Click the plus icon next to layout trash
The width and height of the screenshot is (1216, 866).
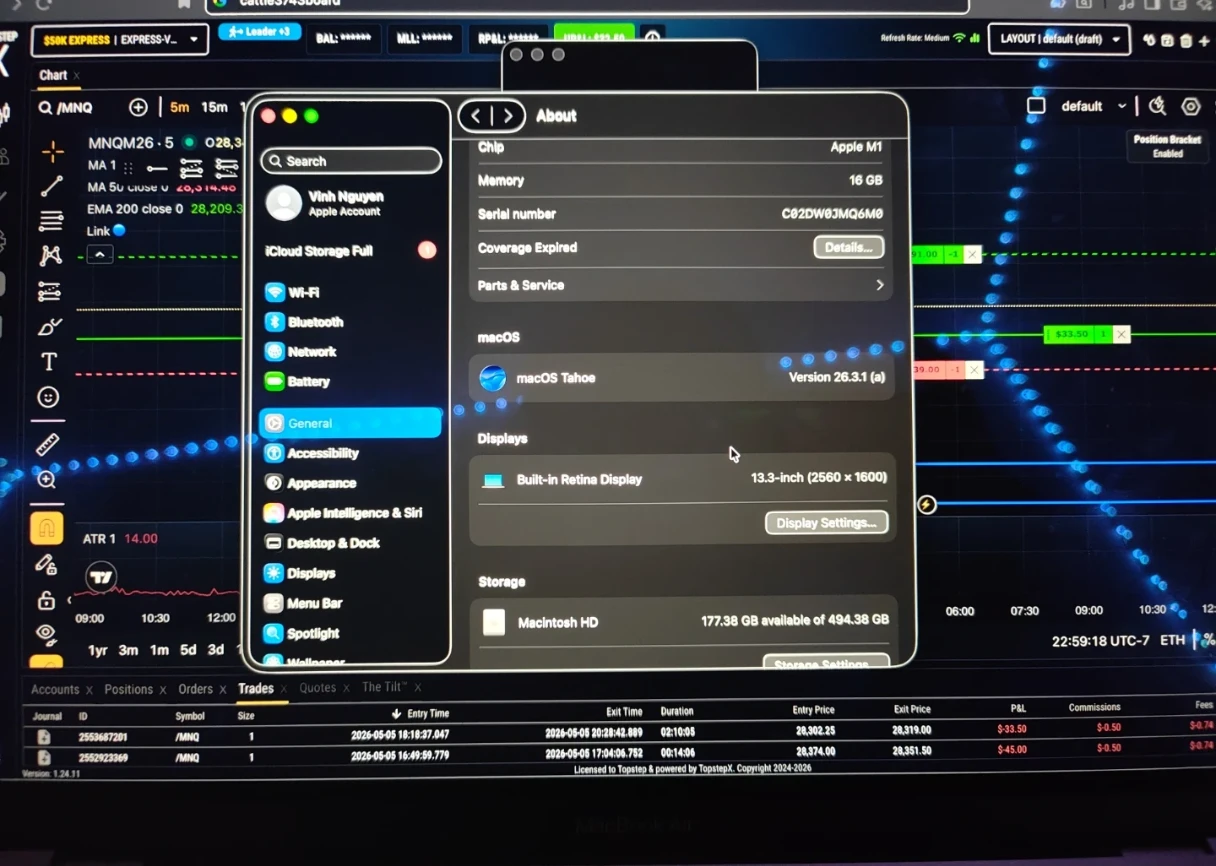(1204, 40)
